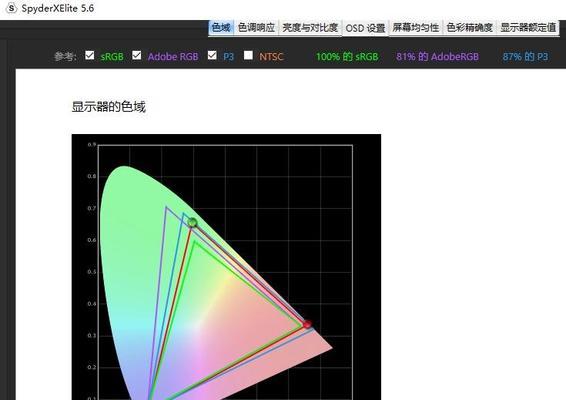The height and width of the screenshot is (400, 566).
Task: Select the OSD 设置 tab
Action: pos(365,28)
